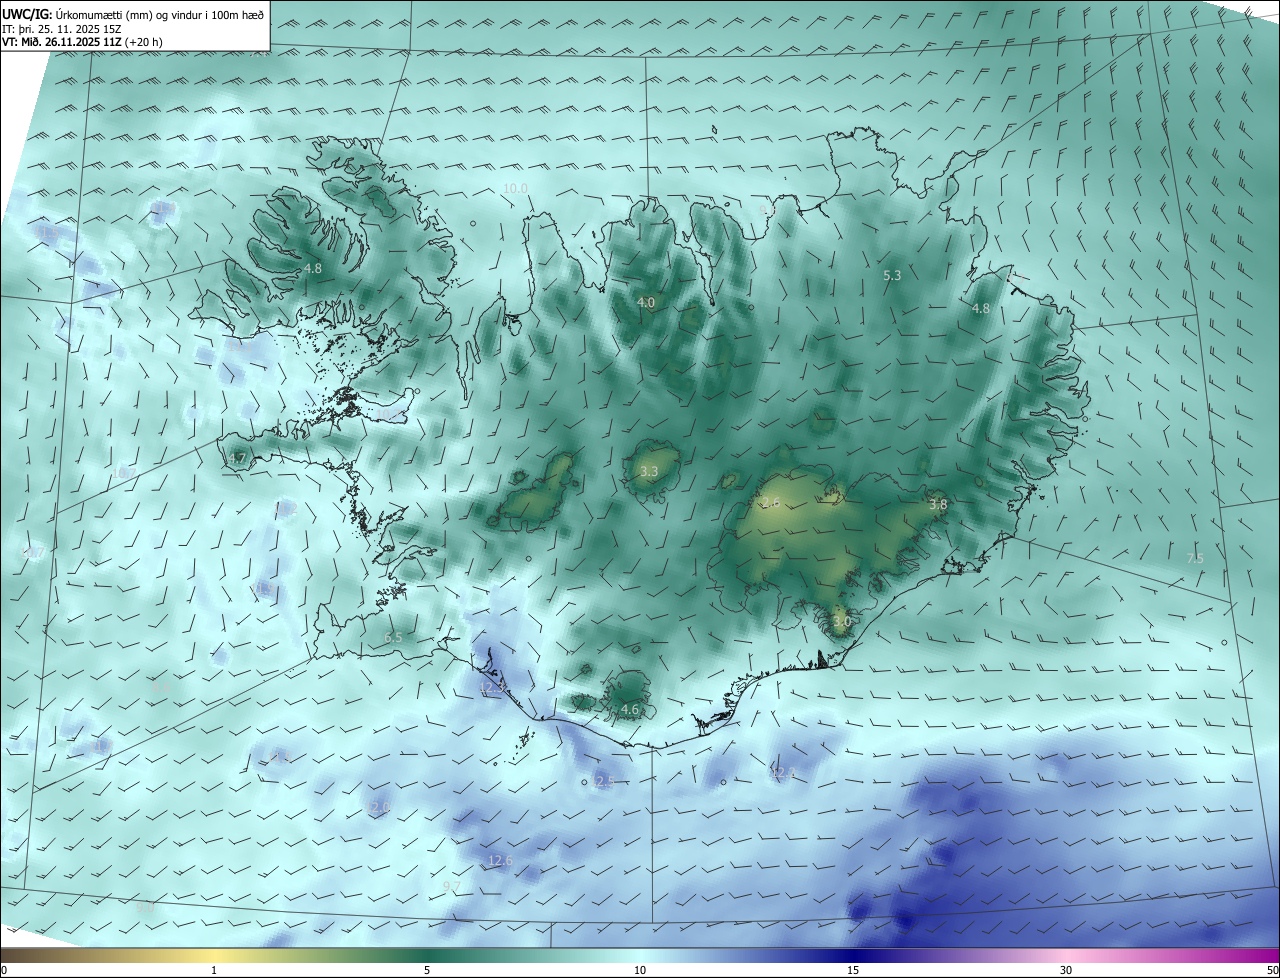Click the 3.0 value label on Öræfajökull

[842, 621]
